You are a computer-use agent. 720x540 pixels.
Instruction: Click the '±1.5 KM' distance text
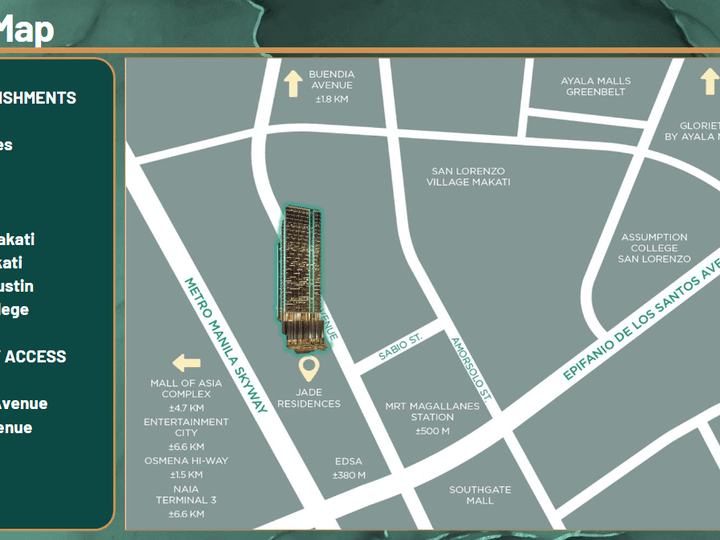click(x=186, y=475)
